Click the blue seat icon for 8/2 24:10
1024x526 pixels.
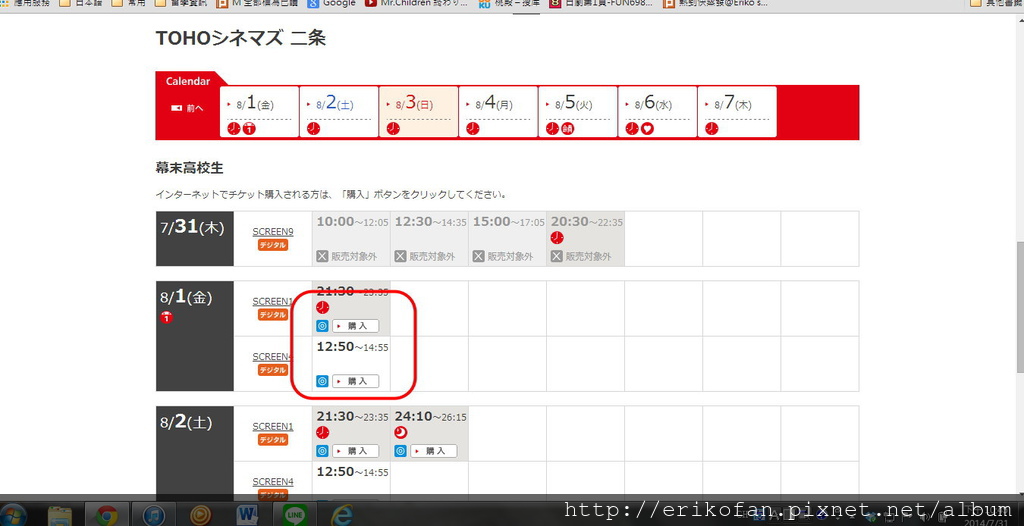point(400,451)
